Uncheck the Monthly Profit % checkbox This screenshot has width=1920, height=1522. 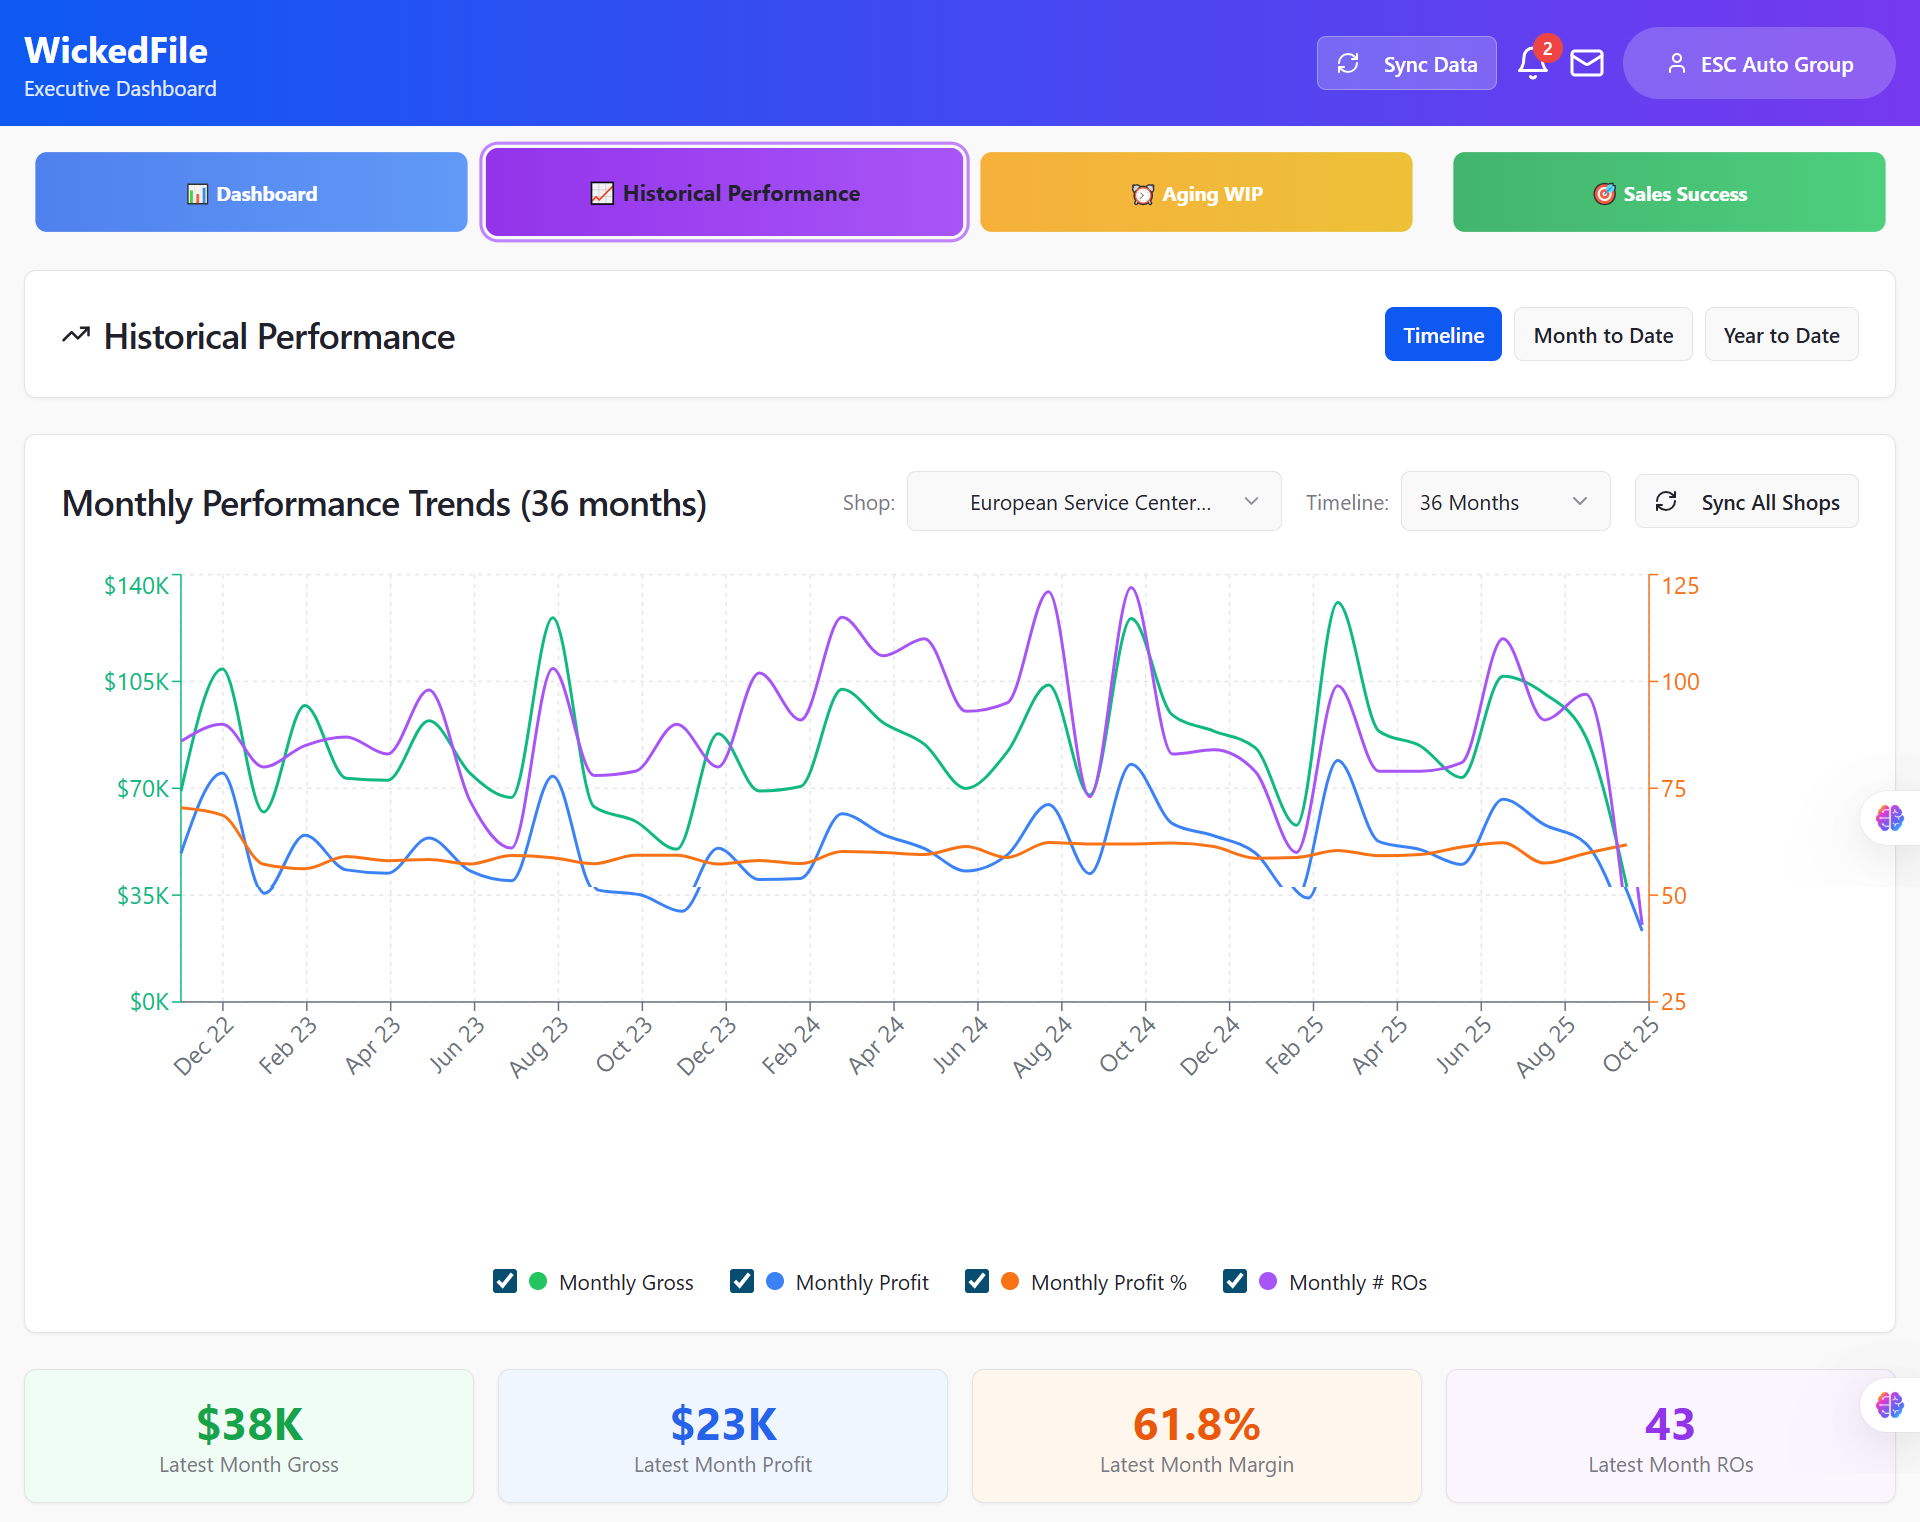click(x=977, y=1281)
